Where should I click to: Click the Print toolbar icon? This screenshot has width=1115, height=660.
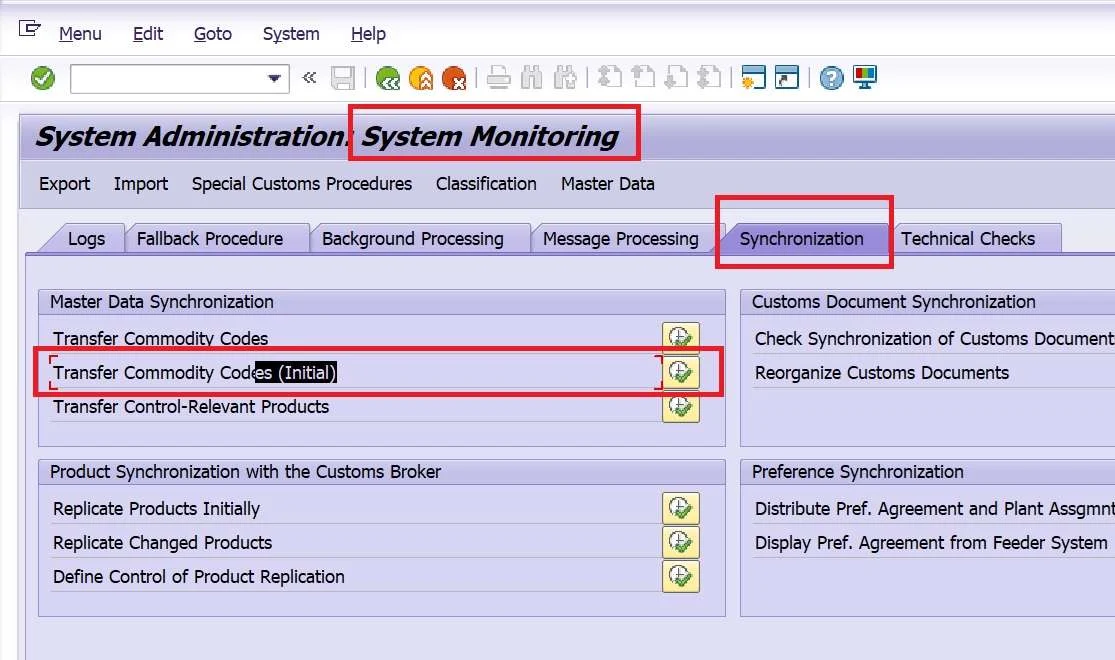pyautogui.click(x=498, y=78)
